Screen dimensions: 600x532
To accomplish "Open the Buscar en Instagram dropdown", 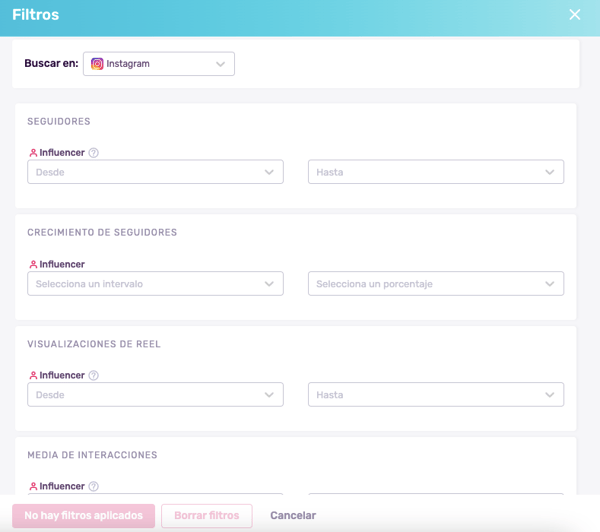I will click(x=159, y=64).
